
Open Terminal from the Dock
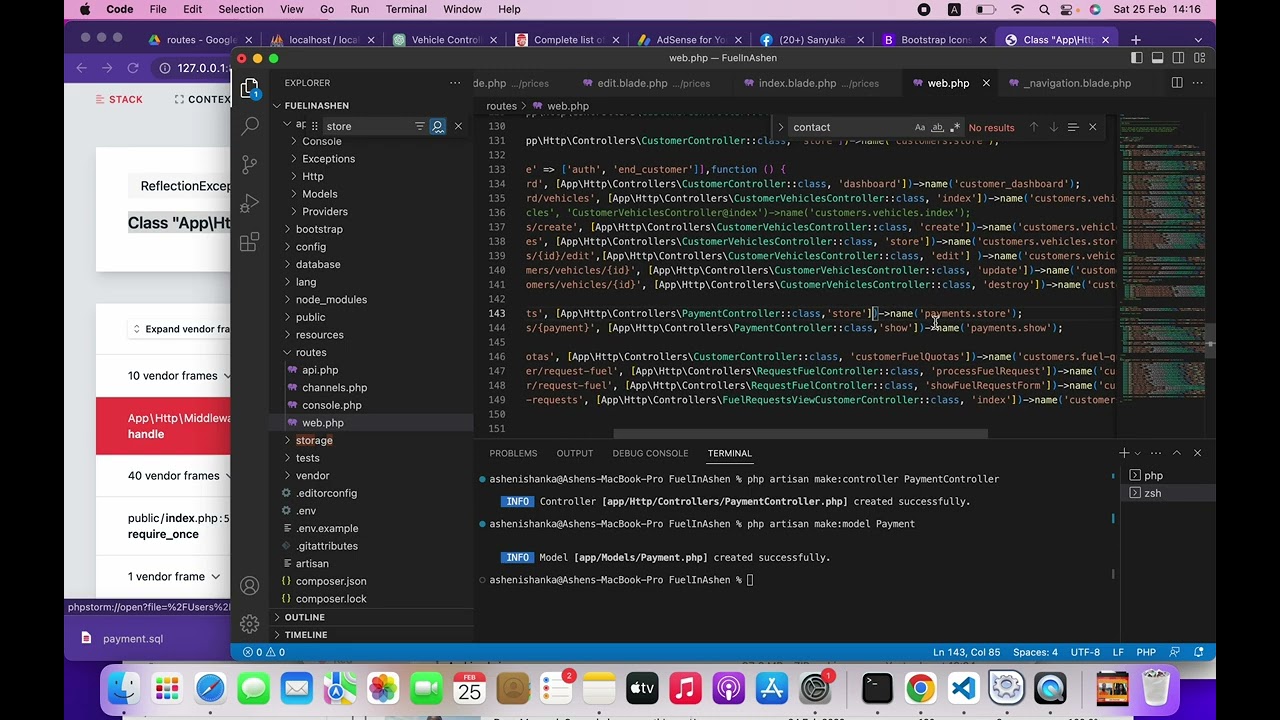pos(877,688)
